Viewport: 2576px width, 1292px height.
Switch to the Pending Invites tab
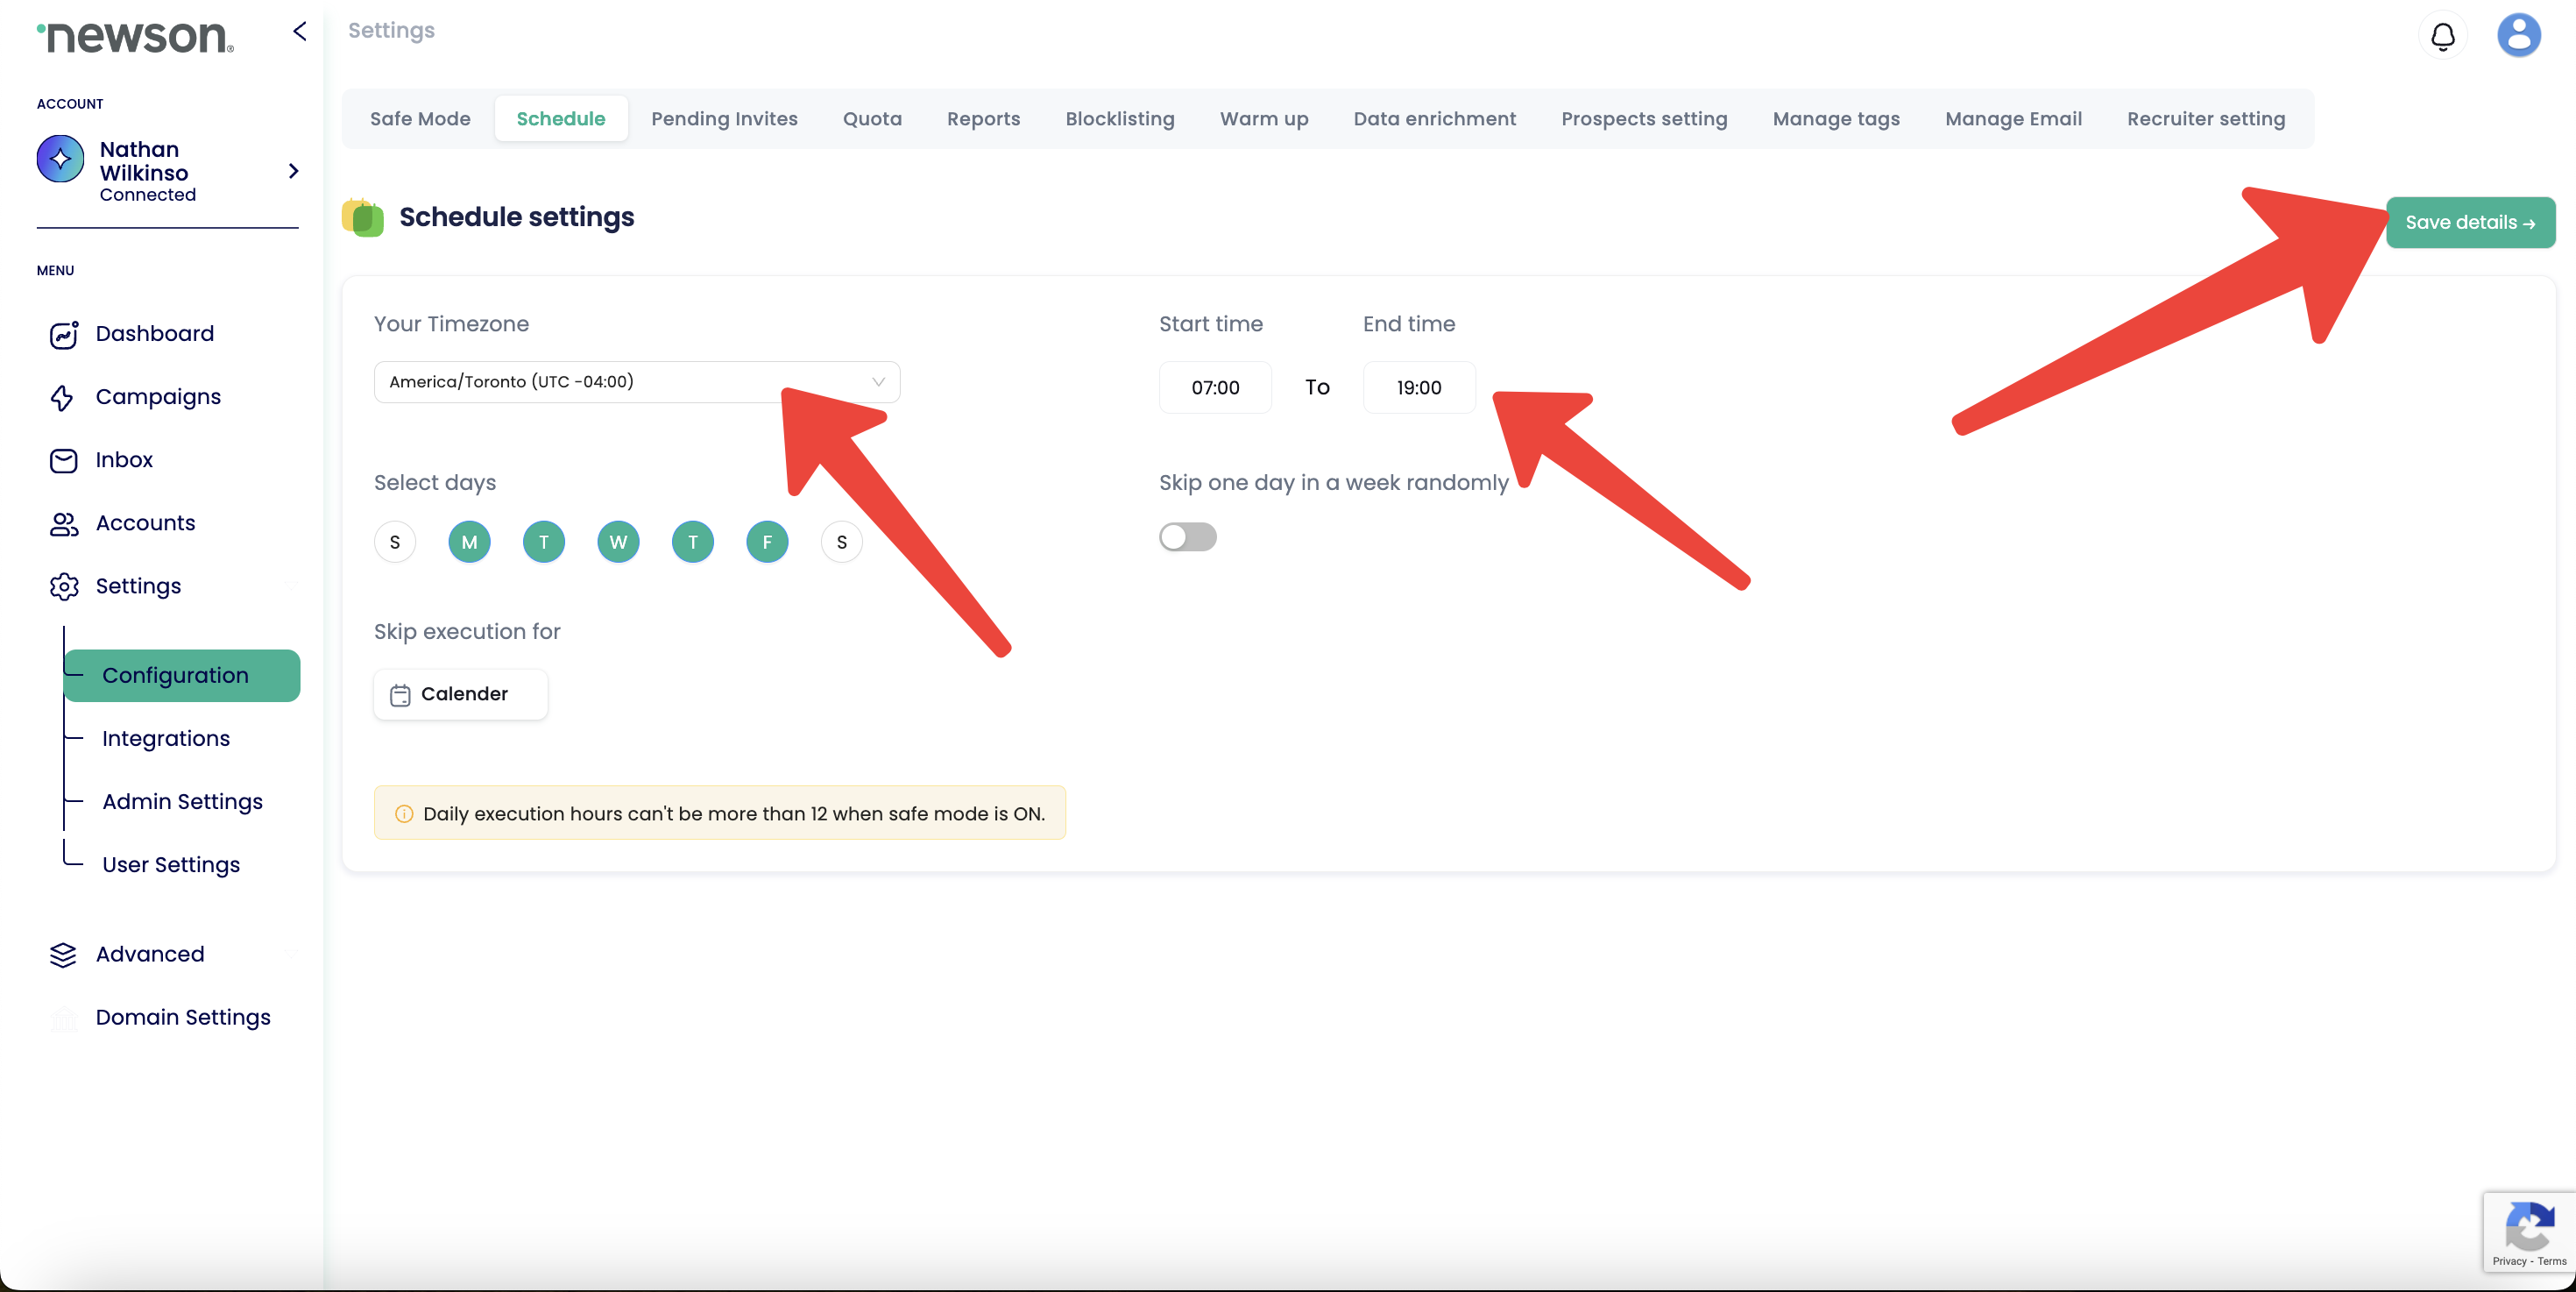(724, 119)
